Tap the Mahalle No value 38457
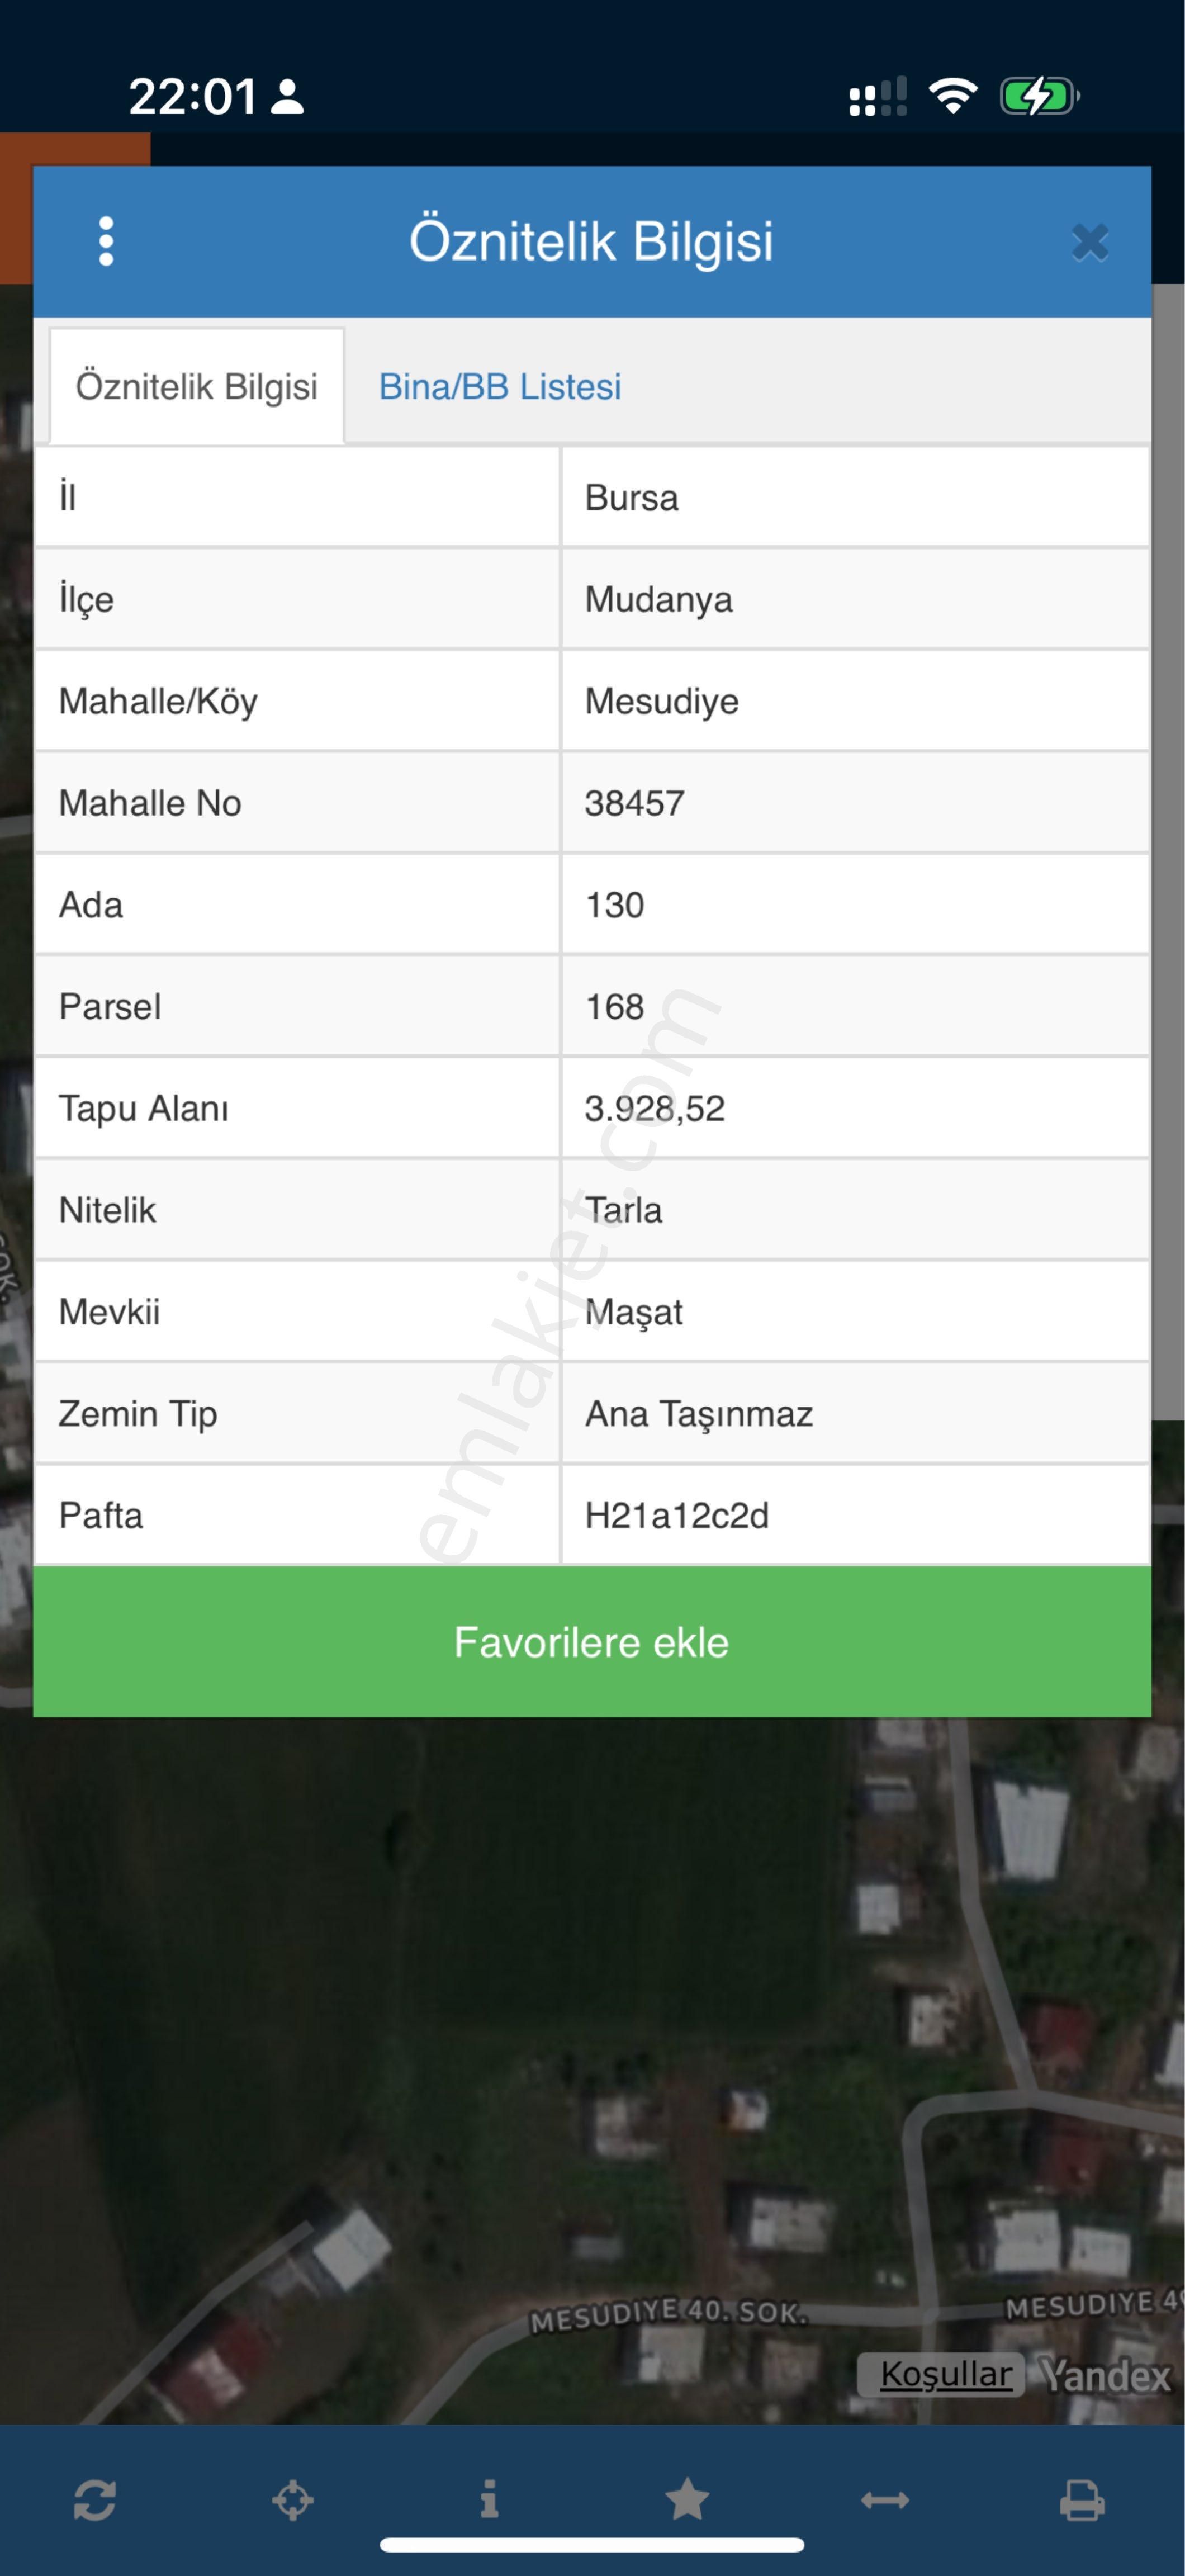The height and width of the screenshot is (2576, 1185). tap(635, 803)
